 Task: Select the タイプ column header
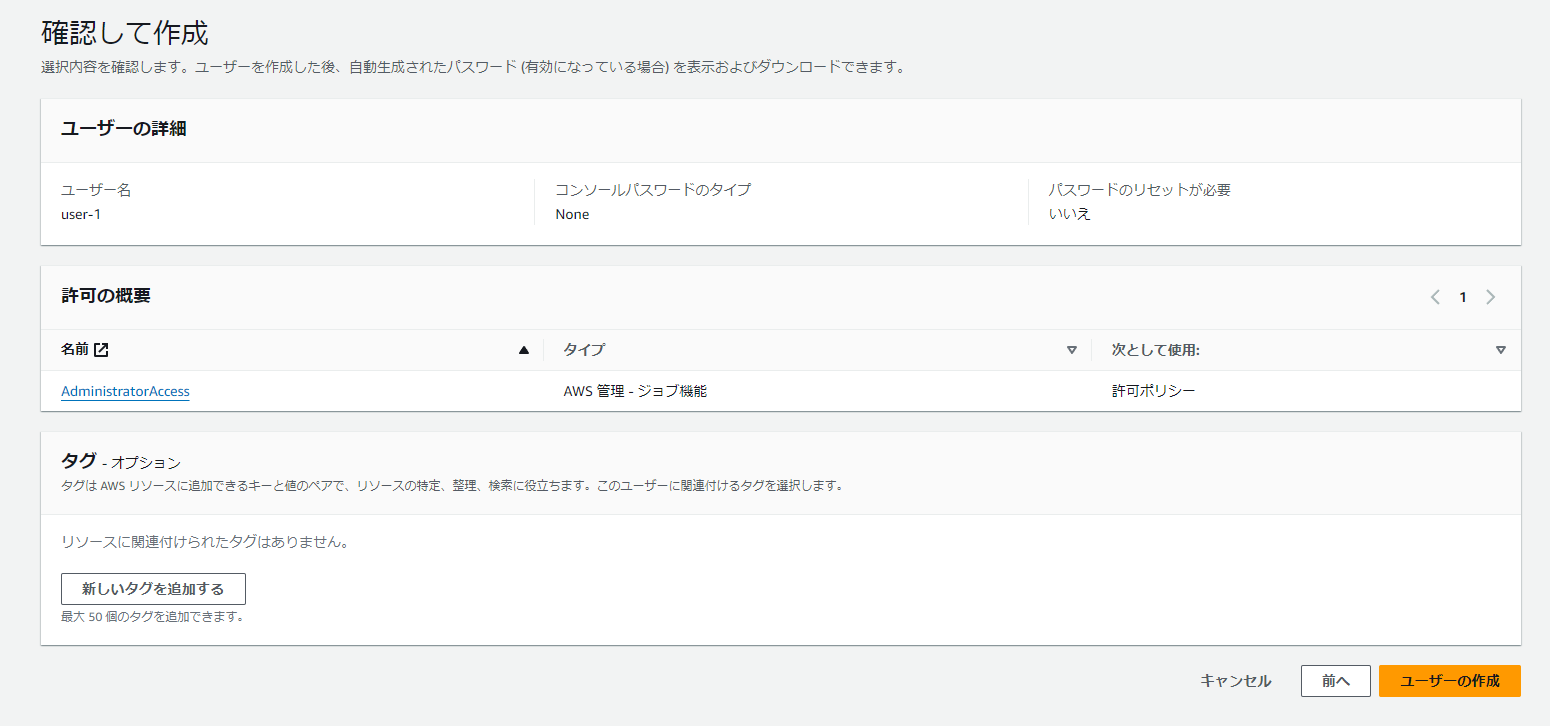point(580,349)
